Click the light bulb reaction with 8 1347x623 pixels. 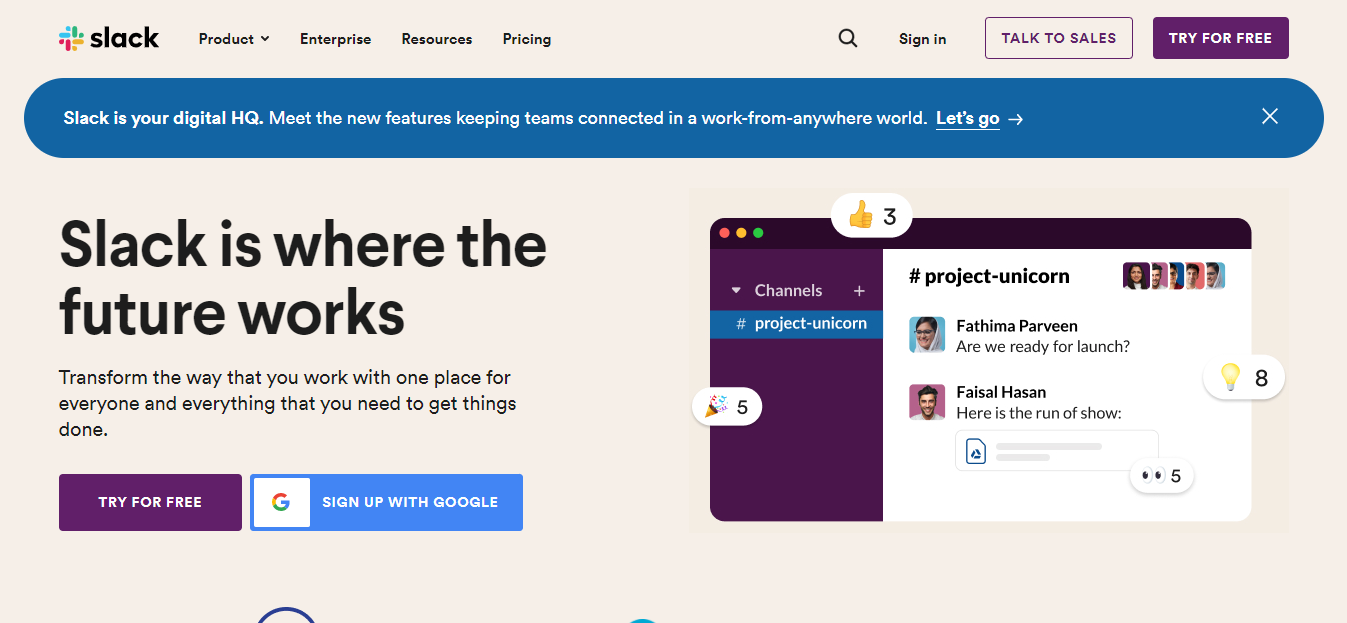click(1244, 377)
